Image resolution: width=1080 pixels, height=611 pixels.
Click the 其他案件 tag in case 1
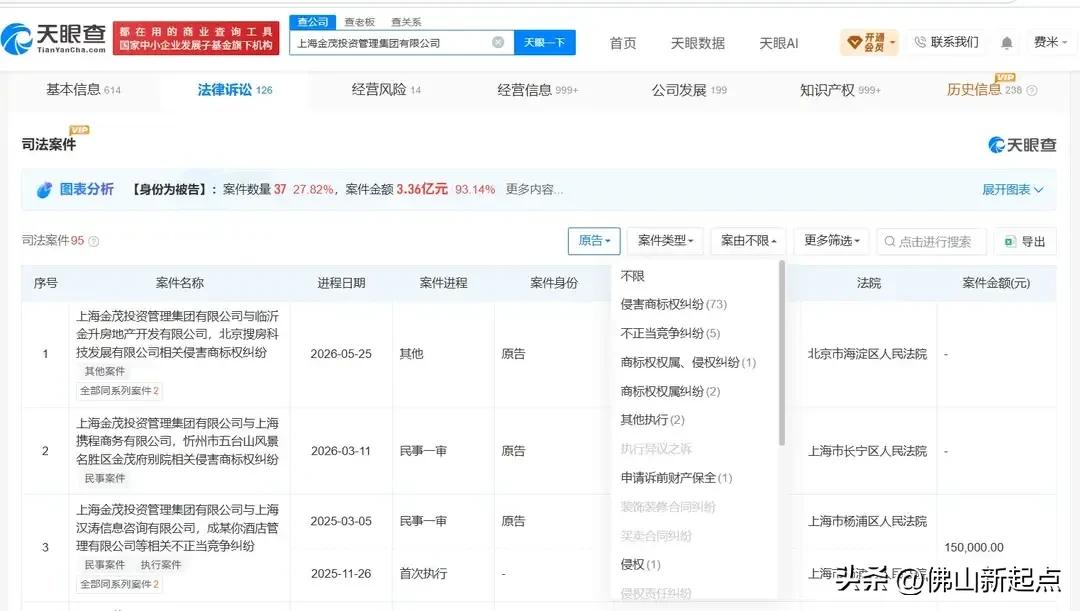click(105, 371)
